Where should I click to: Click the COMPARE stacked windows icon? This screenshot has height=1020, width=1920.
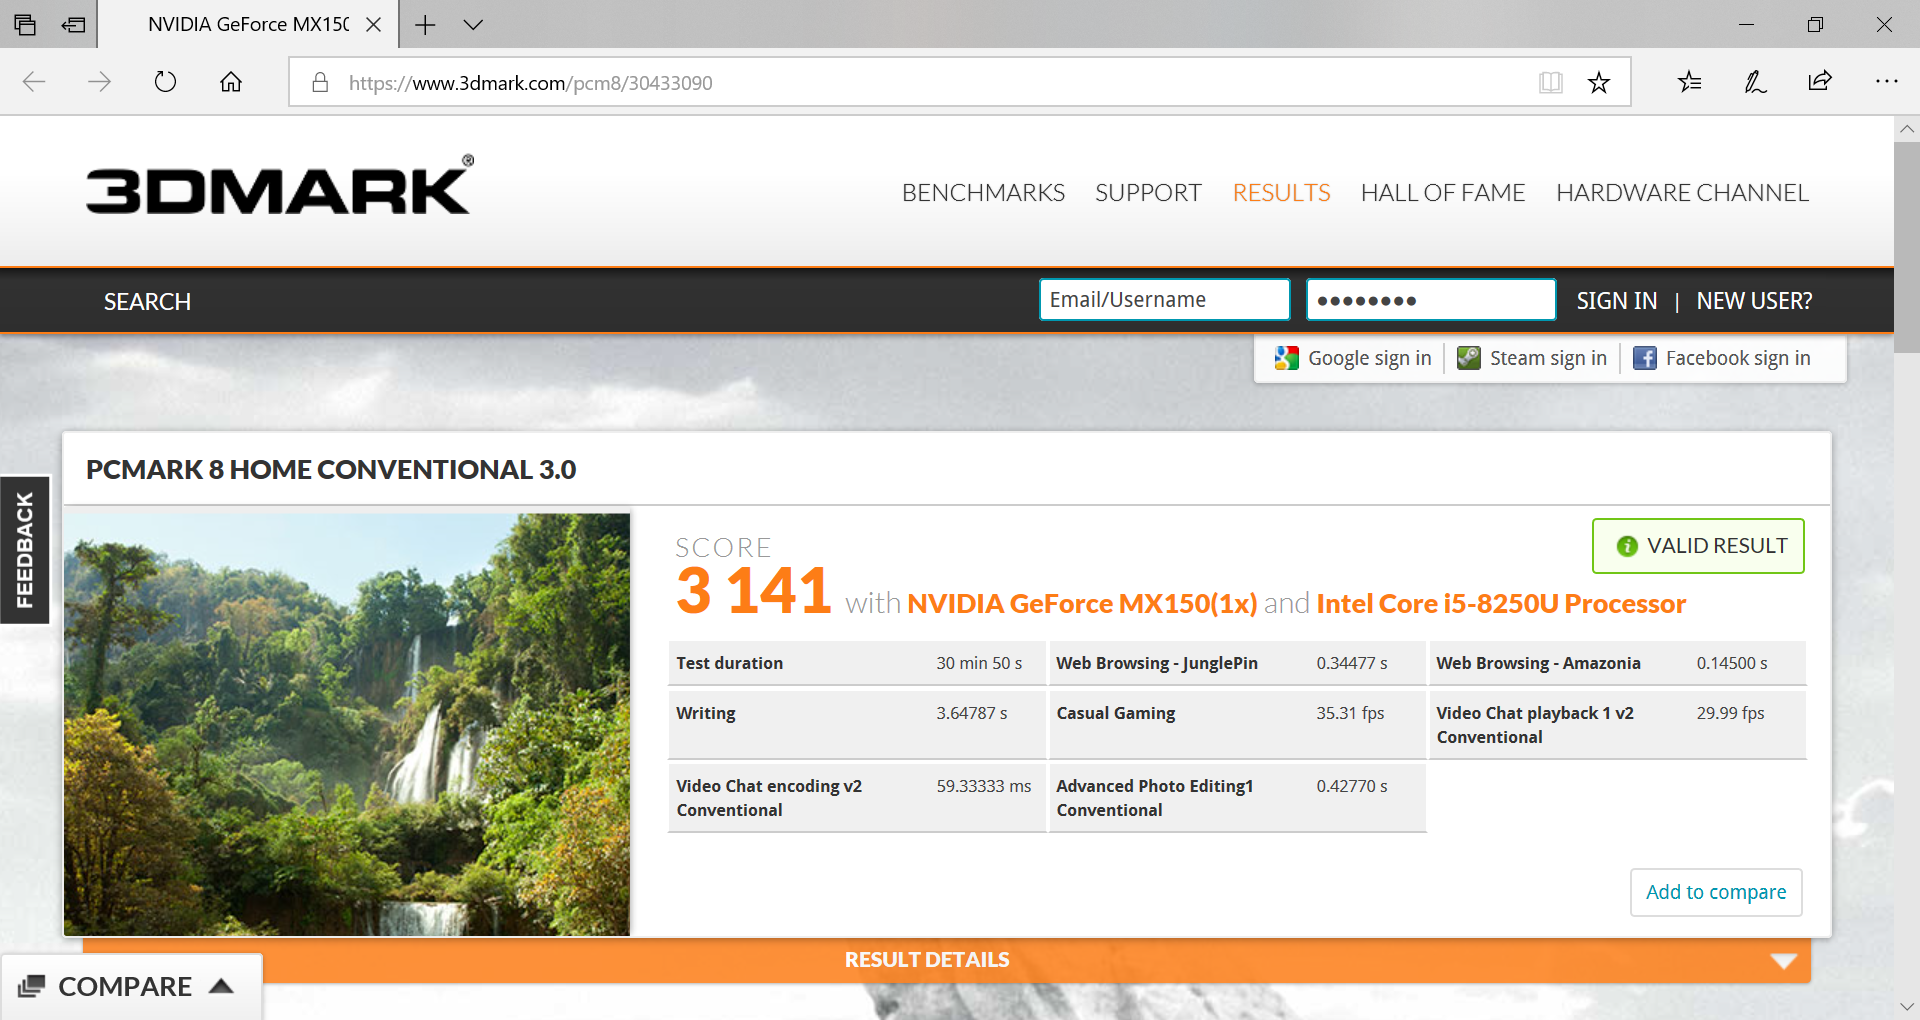tap(31, 987)
